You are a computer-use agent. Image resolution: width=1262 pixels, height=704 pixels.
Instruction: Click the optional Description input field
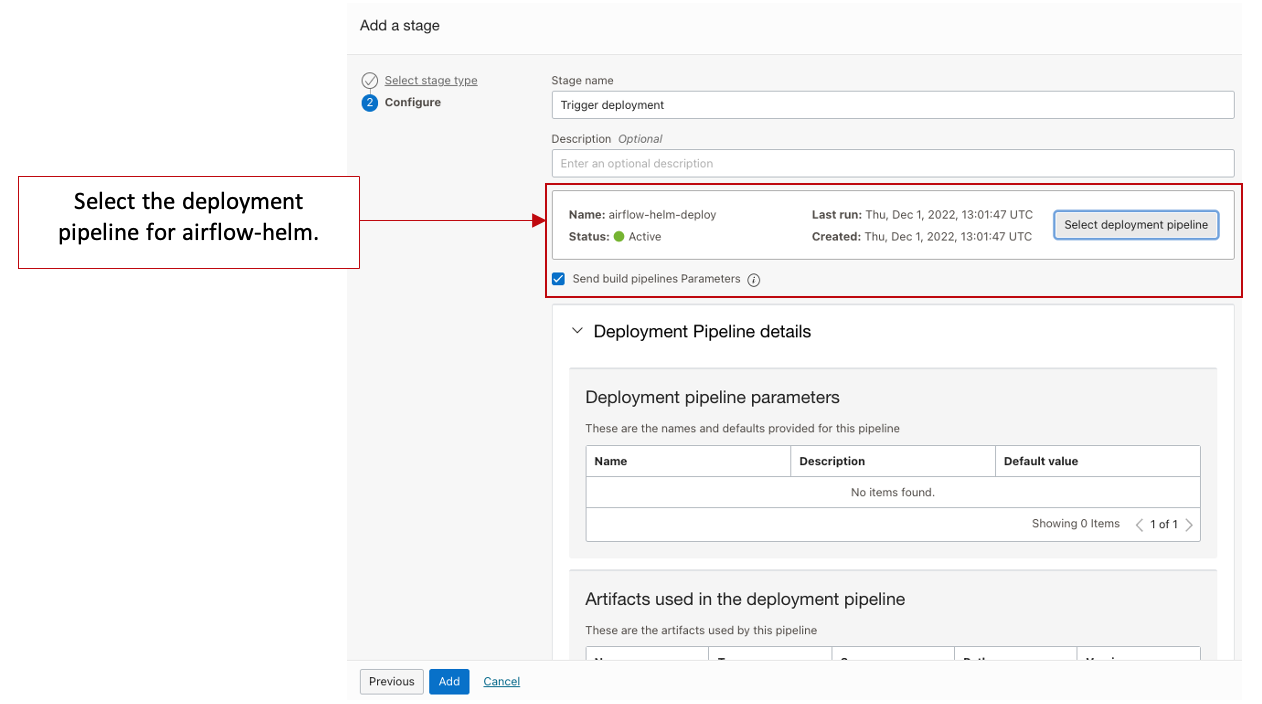pos(892,163)
